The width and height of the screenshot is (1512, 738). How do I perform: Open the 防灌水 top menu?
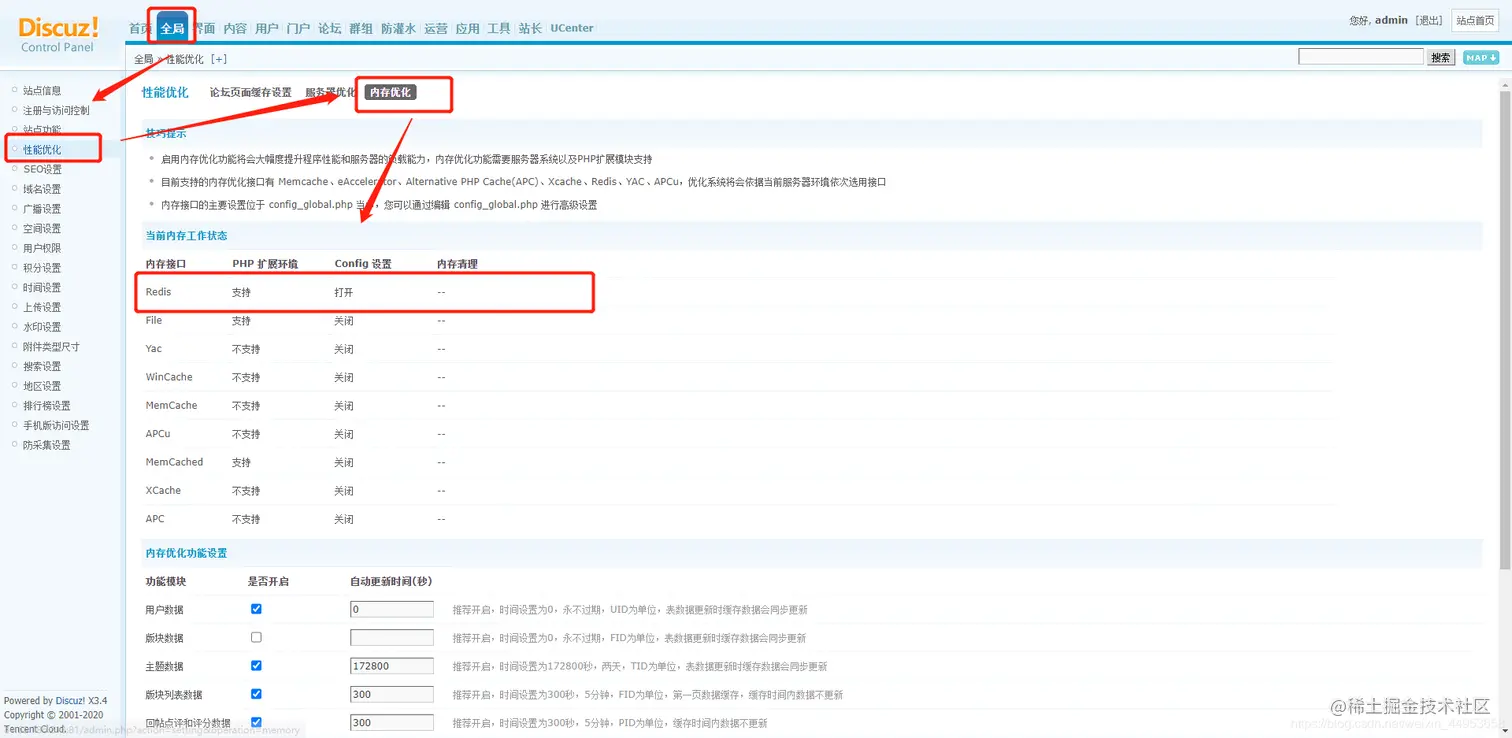pos(398,29)
